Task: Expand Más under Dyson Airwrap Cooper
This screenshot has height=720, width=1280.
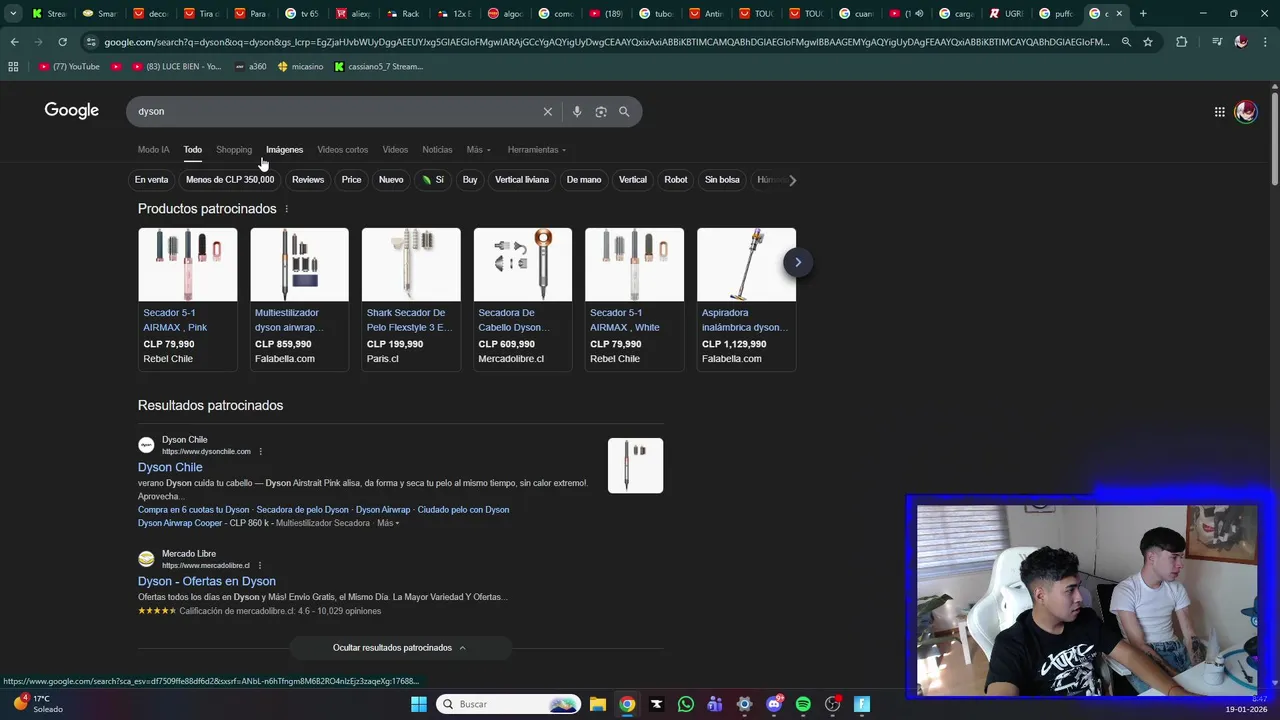Action: pyautogui.click(x=388, y=523)
